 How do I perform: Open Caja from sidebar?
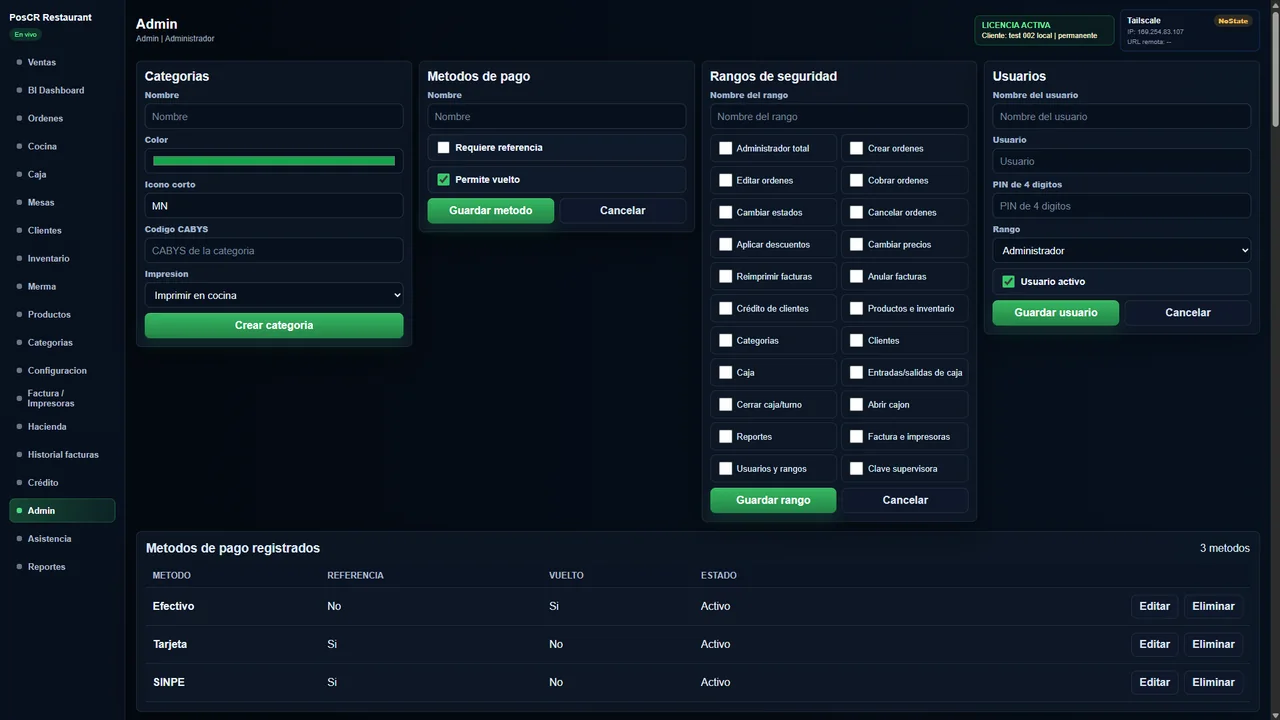coord(62,174)
